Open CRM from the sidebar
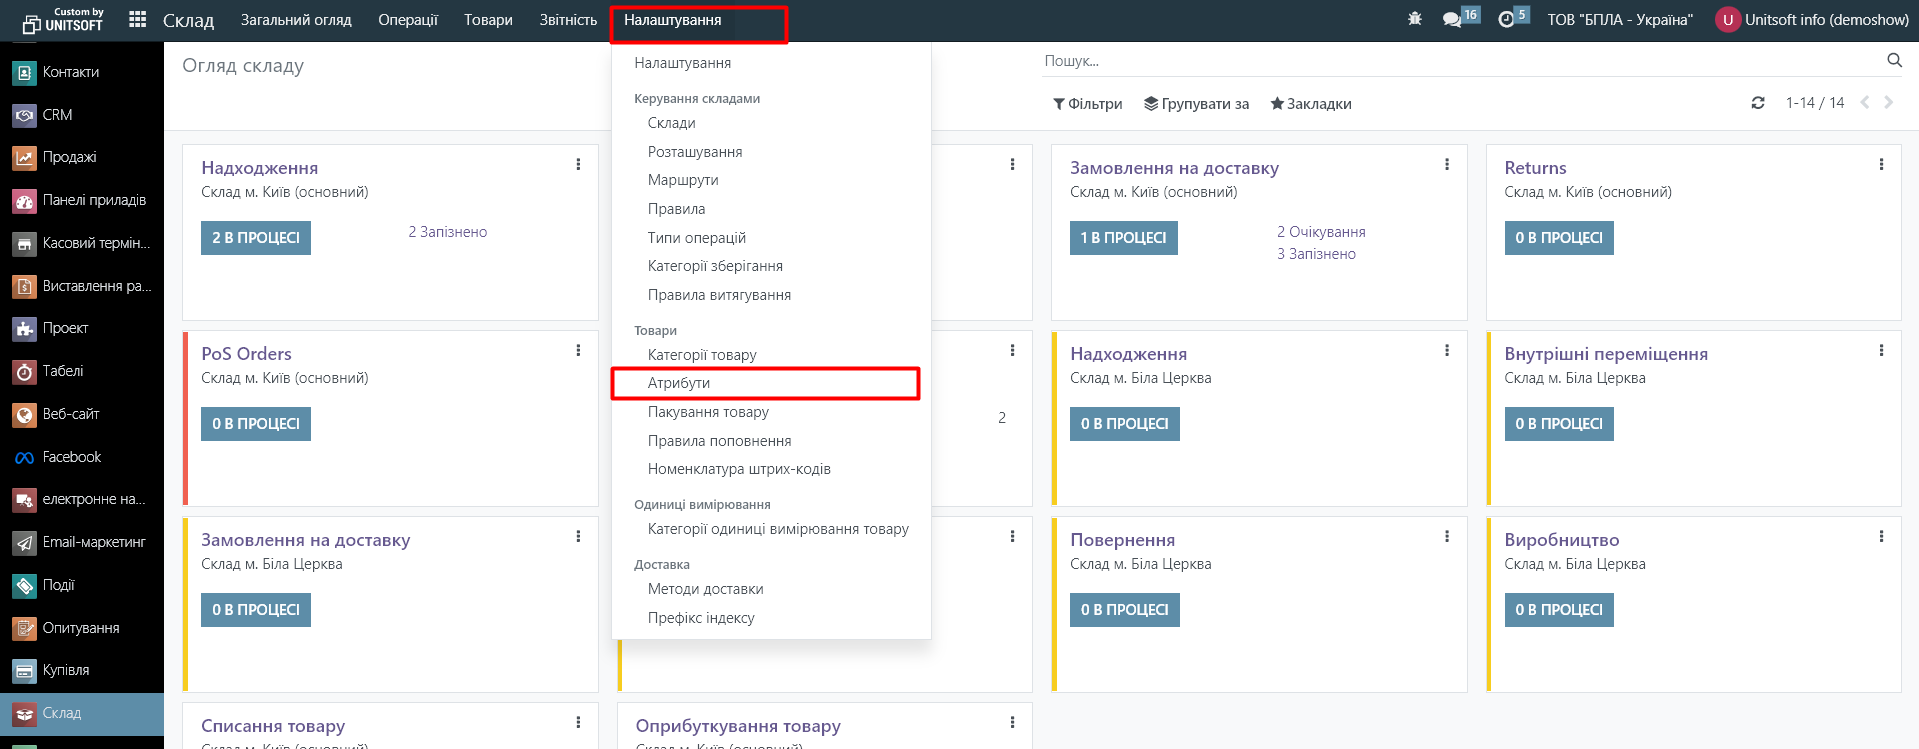Viewport: 1919px width, 749px height. (57, 115)
